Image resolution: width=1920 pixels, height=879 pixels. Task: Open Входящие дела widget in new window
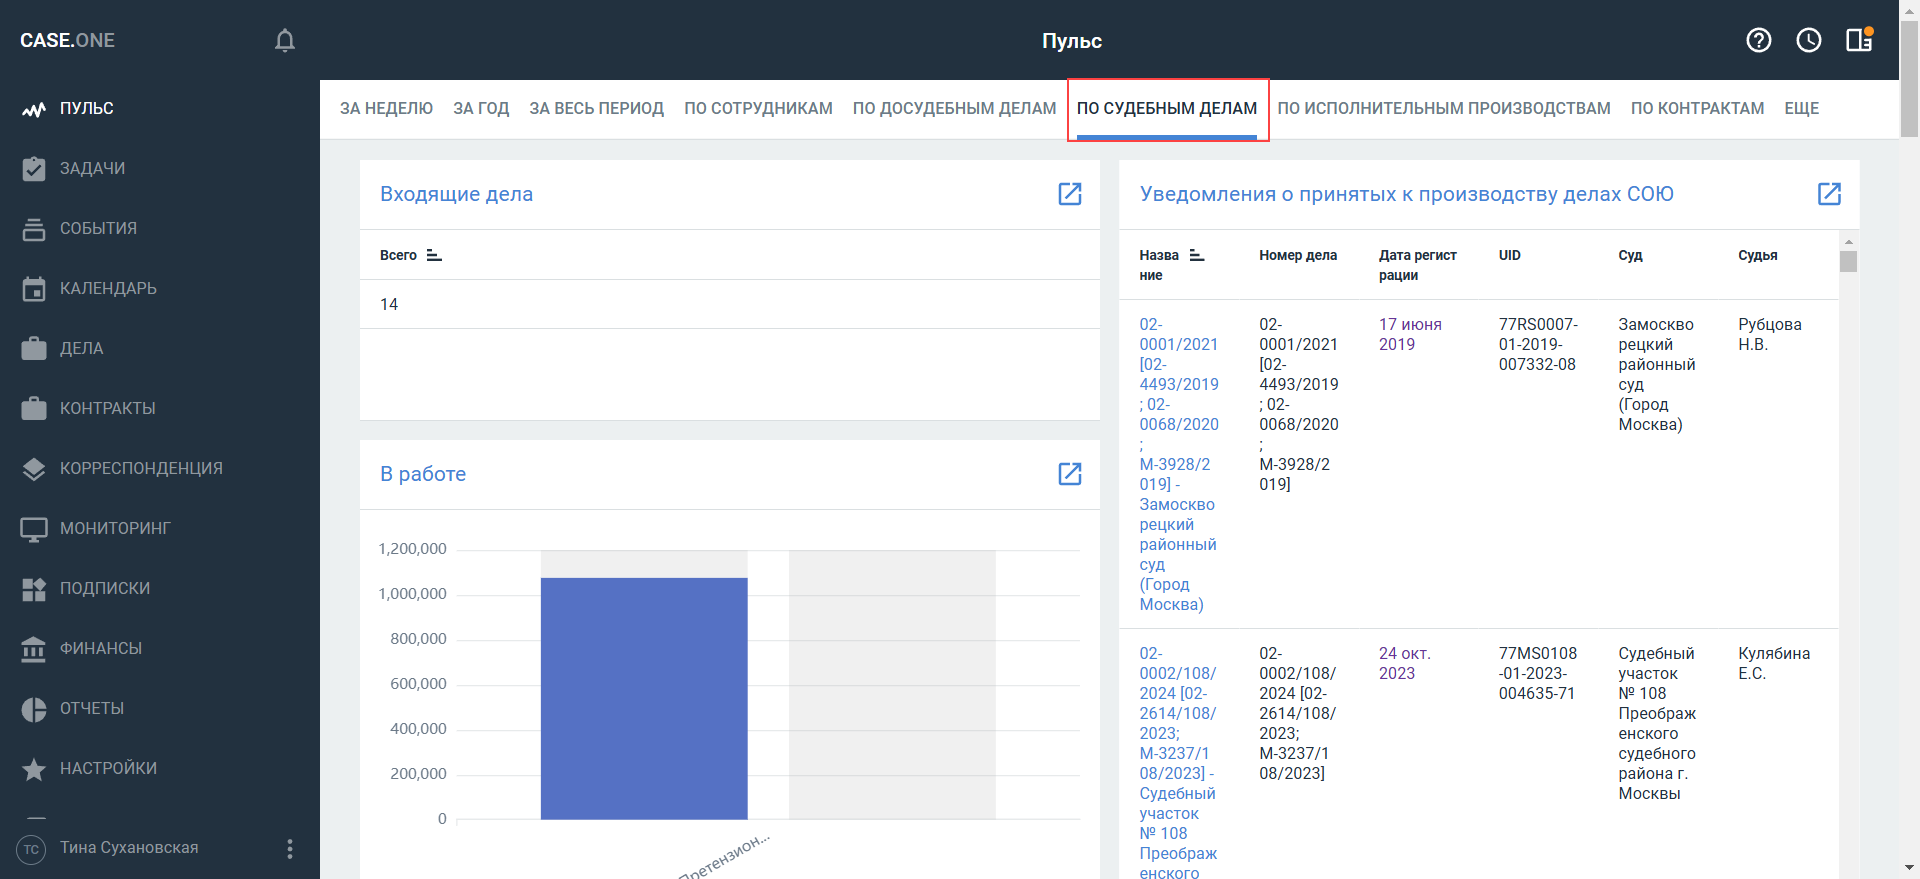1070,194
